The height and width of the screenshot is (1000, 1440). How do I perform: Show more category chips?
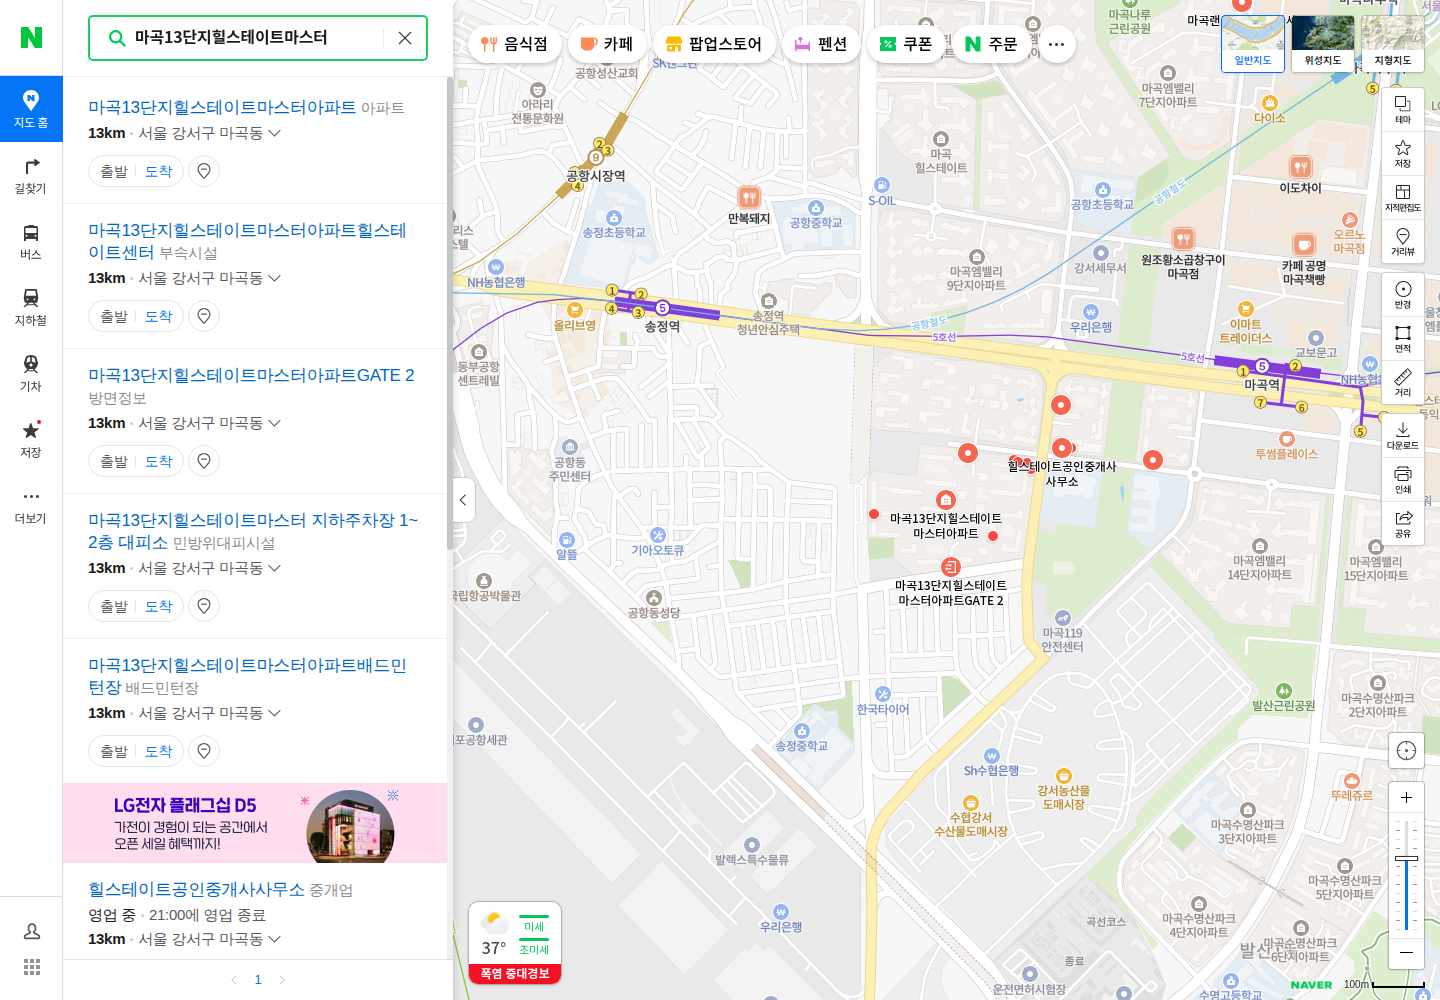coord(1056,44)
